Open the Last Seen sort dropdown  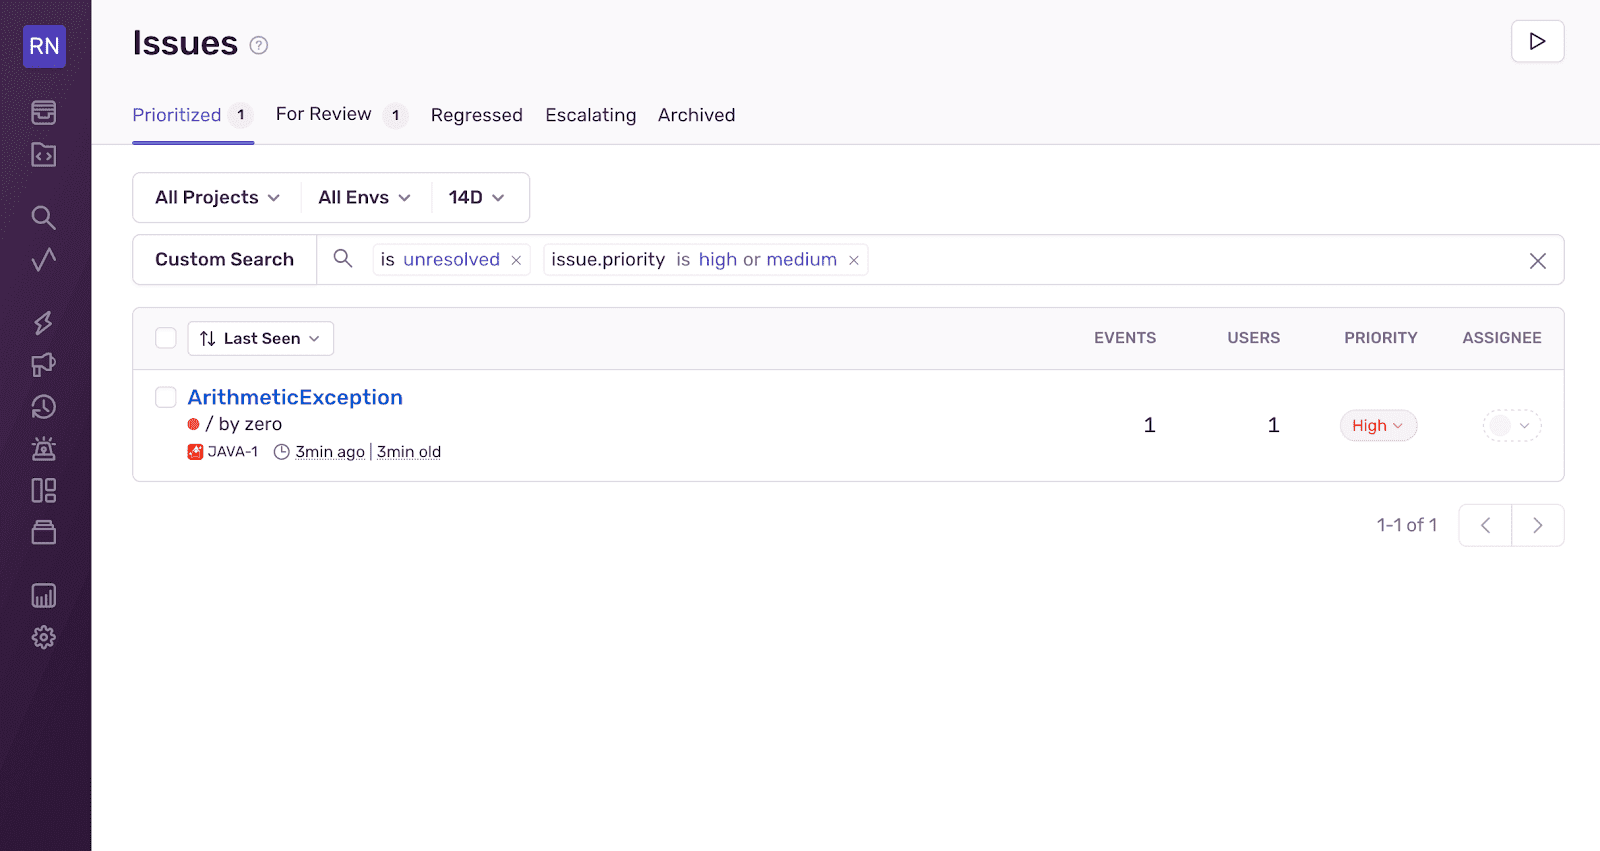[x=260, y=339]
